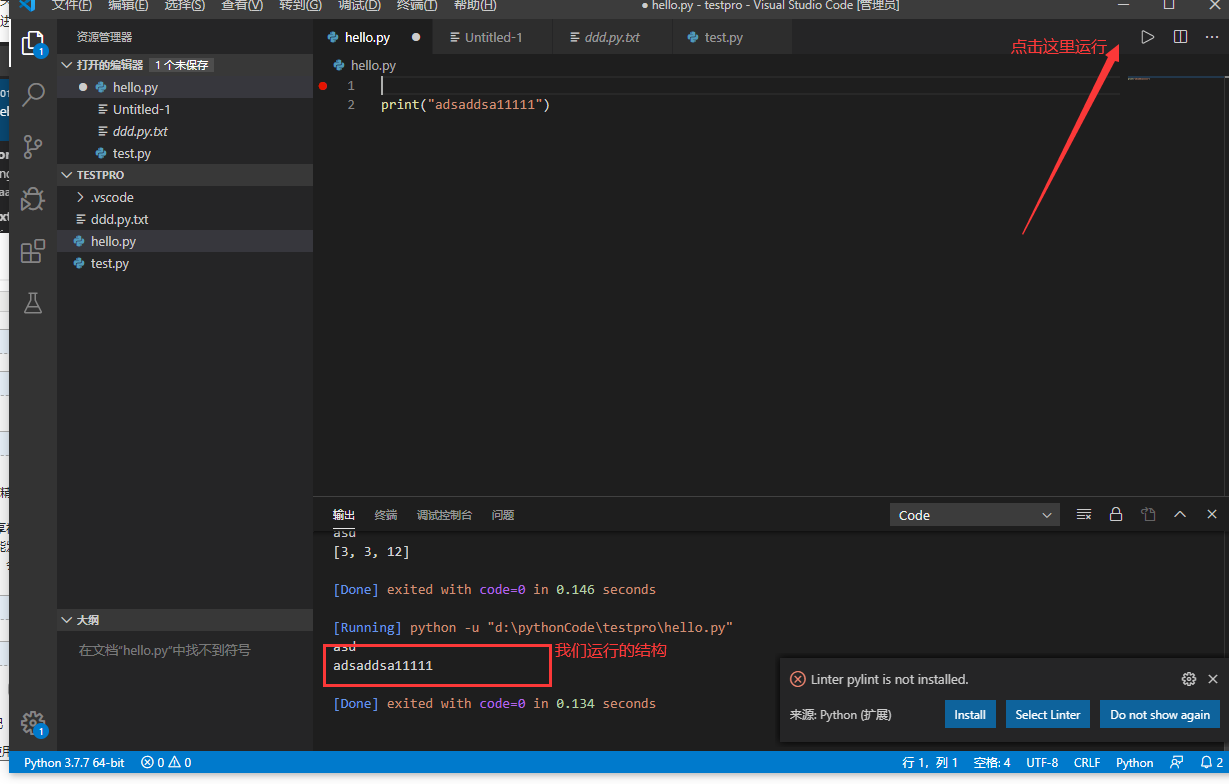Maximize the panel with the up chevron
Screen dimensions: 1229x784
(1180, 514)
